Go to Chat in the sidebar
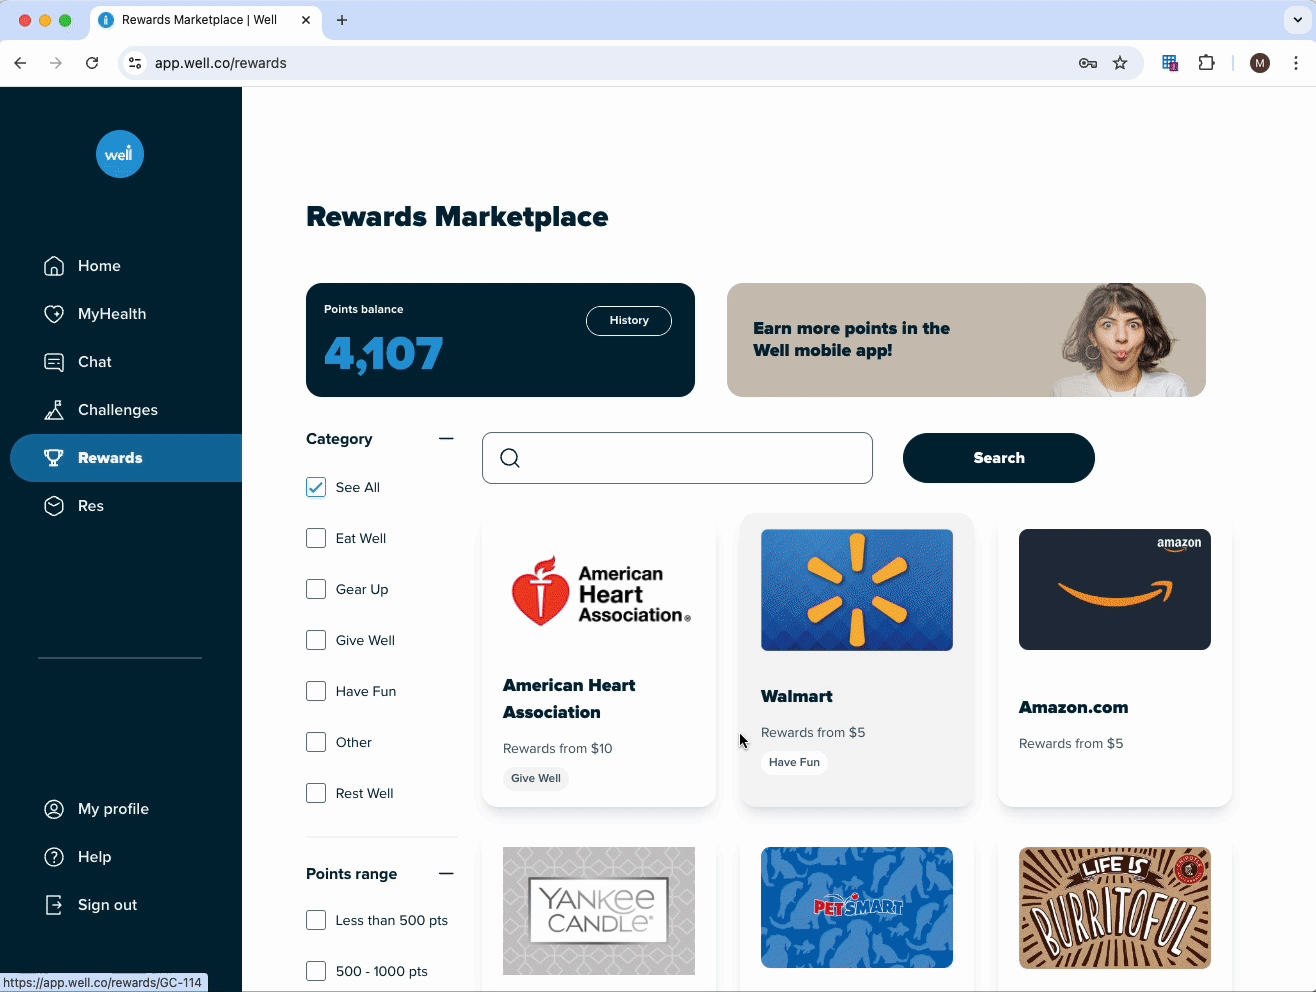1316x992 pixels. pyautogui.click(x=95, y=362)
